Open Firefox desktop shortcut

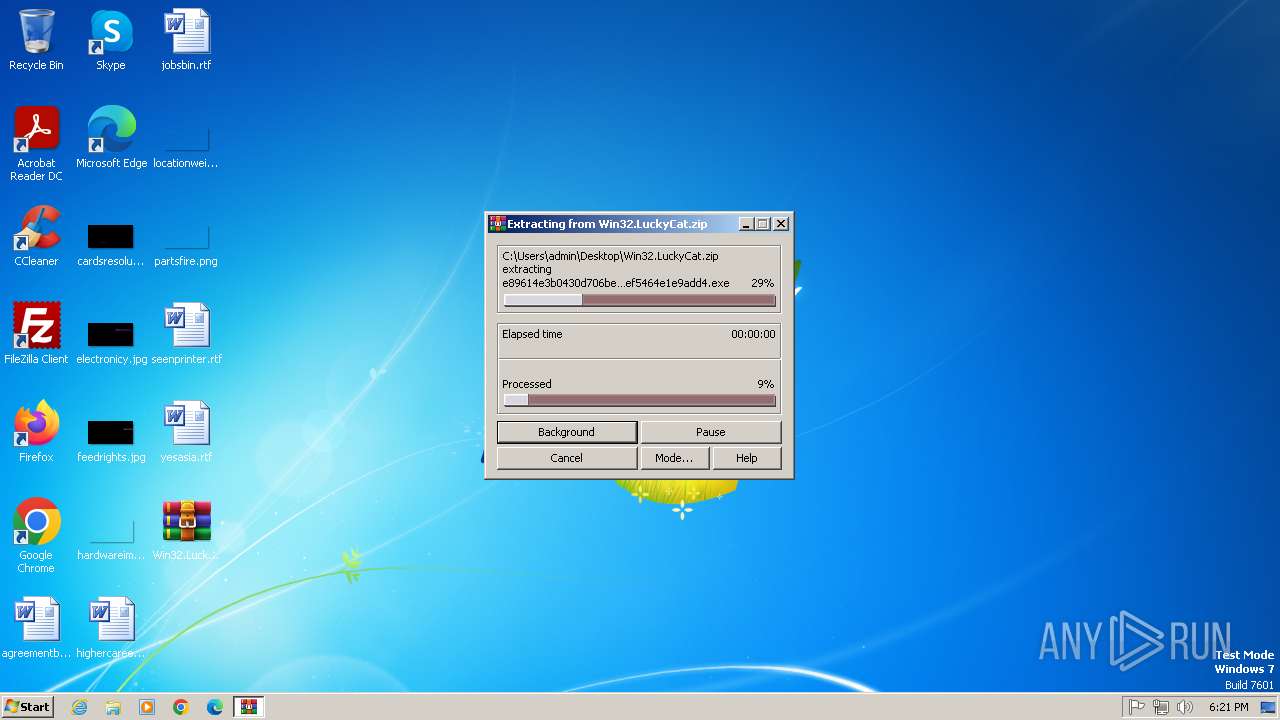pos(36,432)
